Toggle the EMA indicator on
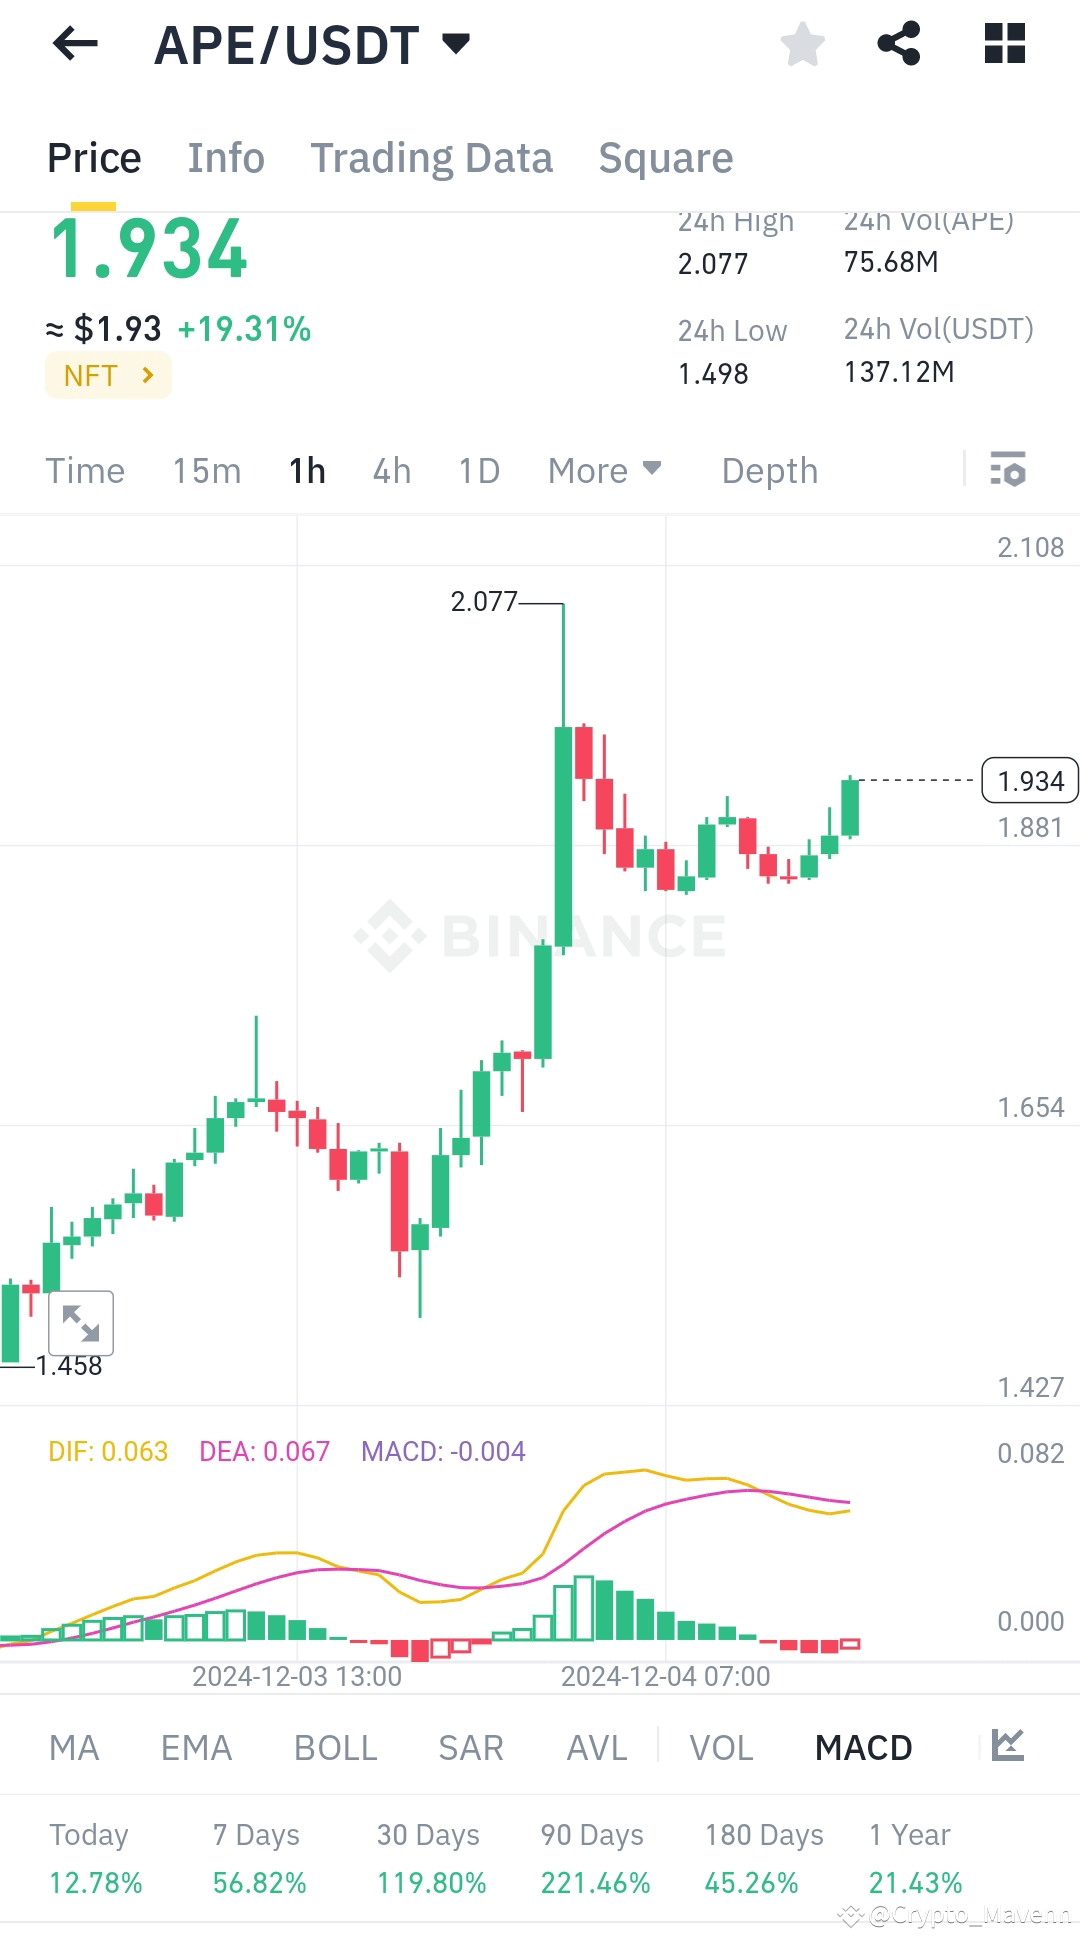This screenshot has height=1937, width=1080. (196, 1747)
